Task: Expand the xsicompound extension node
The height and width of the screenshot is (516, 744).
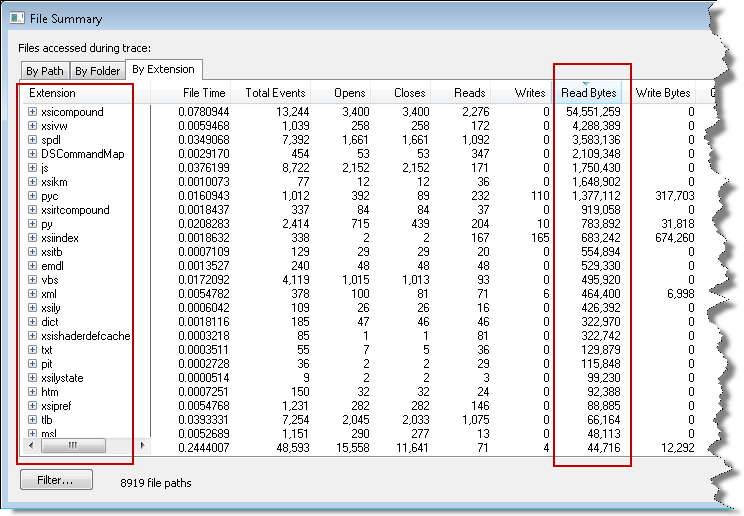Action: click(33, 112)
